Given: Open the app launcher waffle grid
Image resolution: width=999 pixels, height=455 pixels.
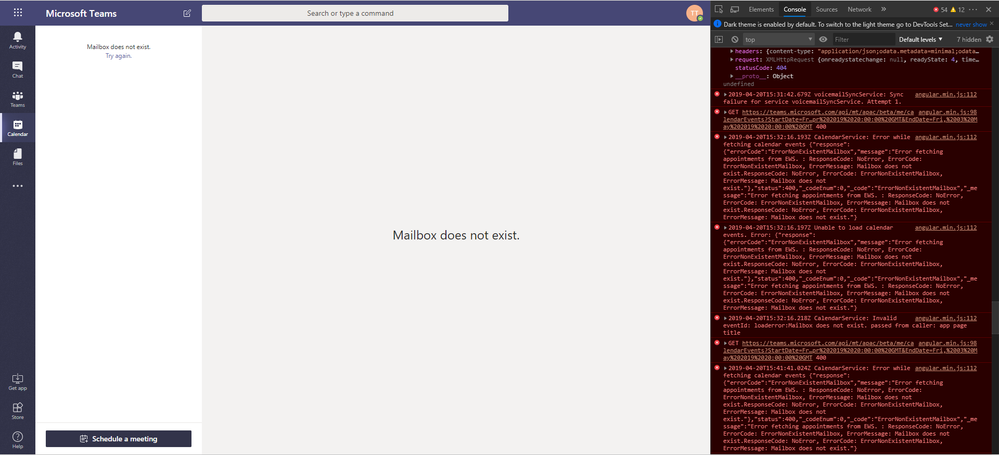Looking at the screenshot, I should pyautogui.click(x=17, y=13).
